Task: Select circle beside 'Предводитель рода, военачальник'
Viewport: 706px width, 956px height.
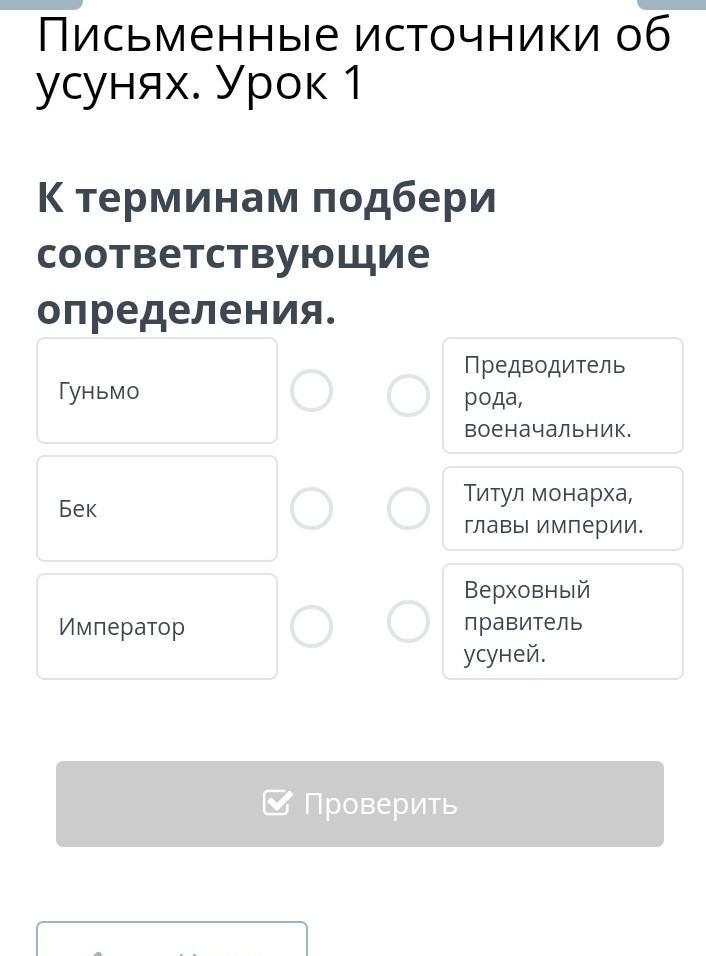Action: coord(408,396)
